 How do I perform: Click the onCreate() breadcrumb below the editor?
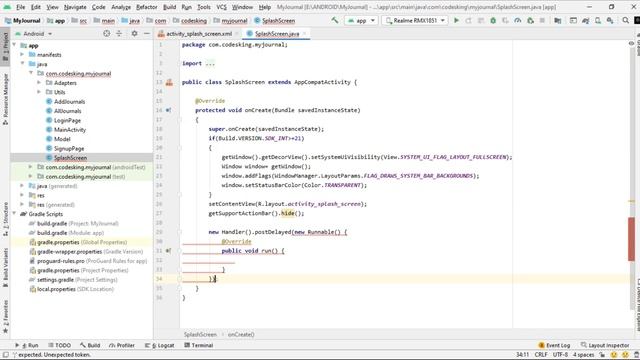(x=241, y=334)
